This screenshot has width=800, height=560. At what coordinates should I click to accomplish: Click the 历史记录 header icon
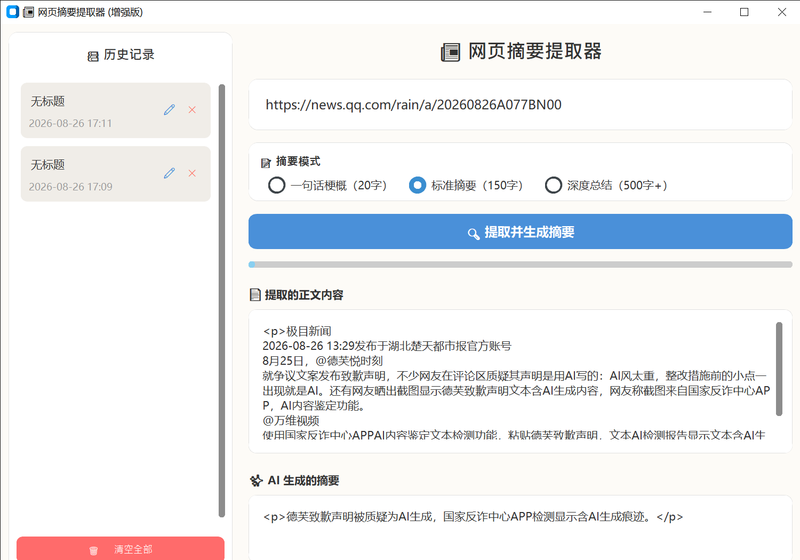[93, 56]
